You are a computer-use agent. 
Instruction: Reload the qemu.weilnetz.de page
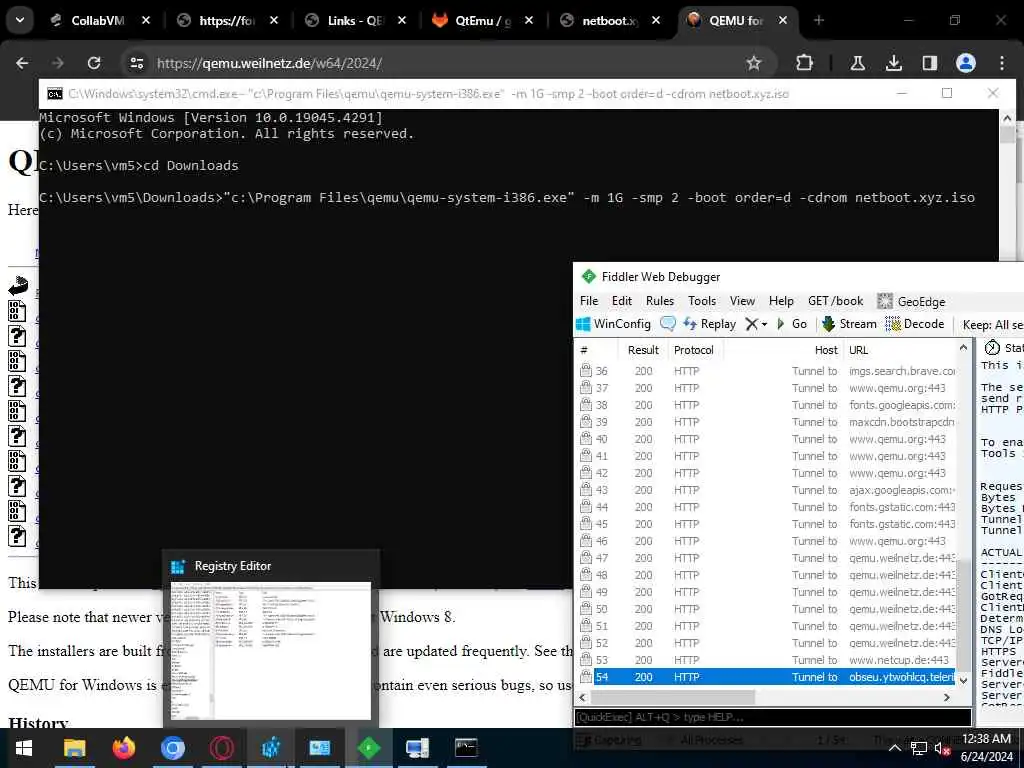[x=94, y=63]
